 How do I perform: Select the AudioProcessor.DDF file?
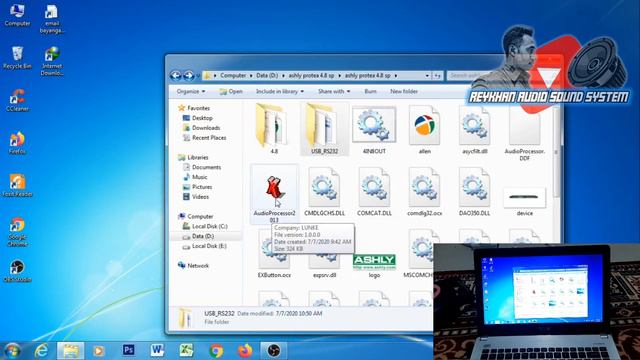pos(524,133)
